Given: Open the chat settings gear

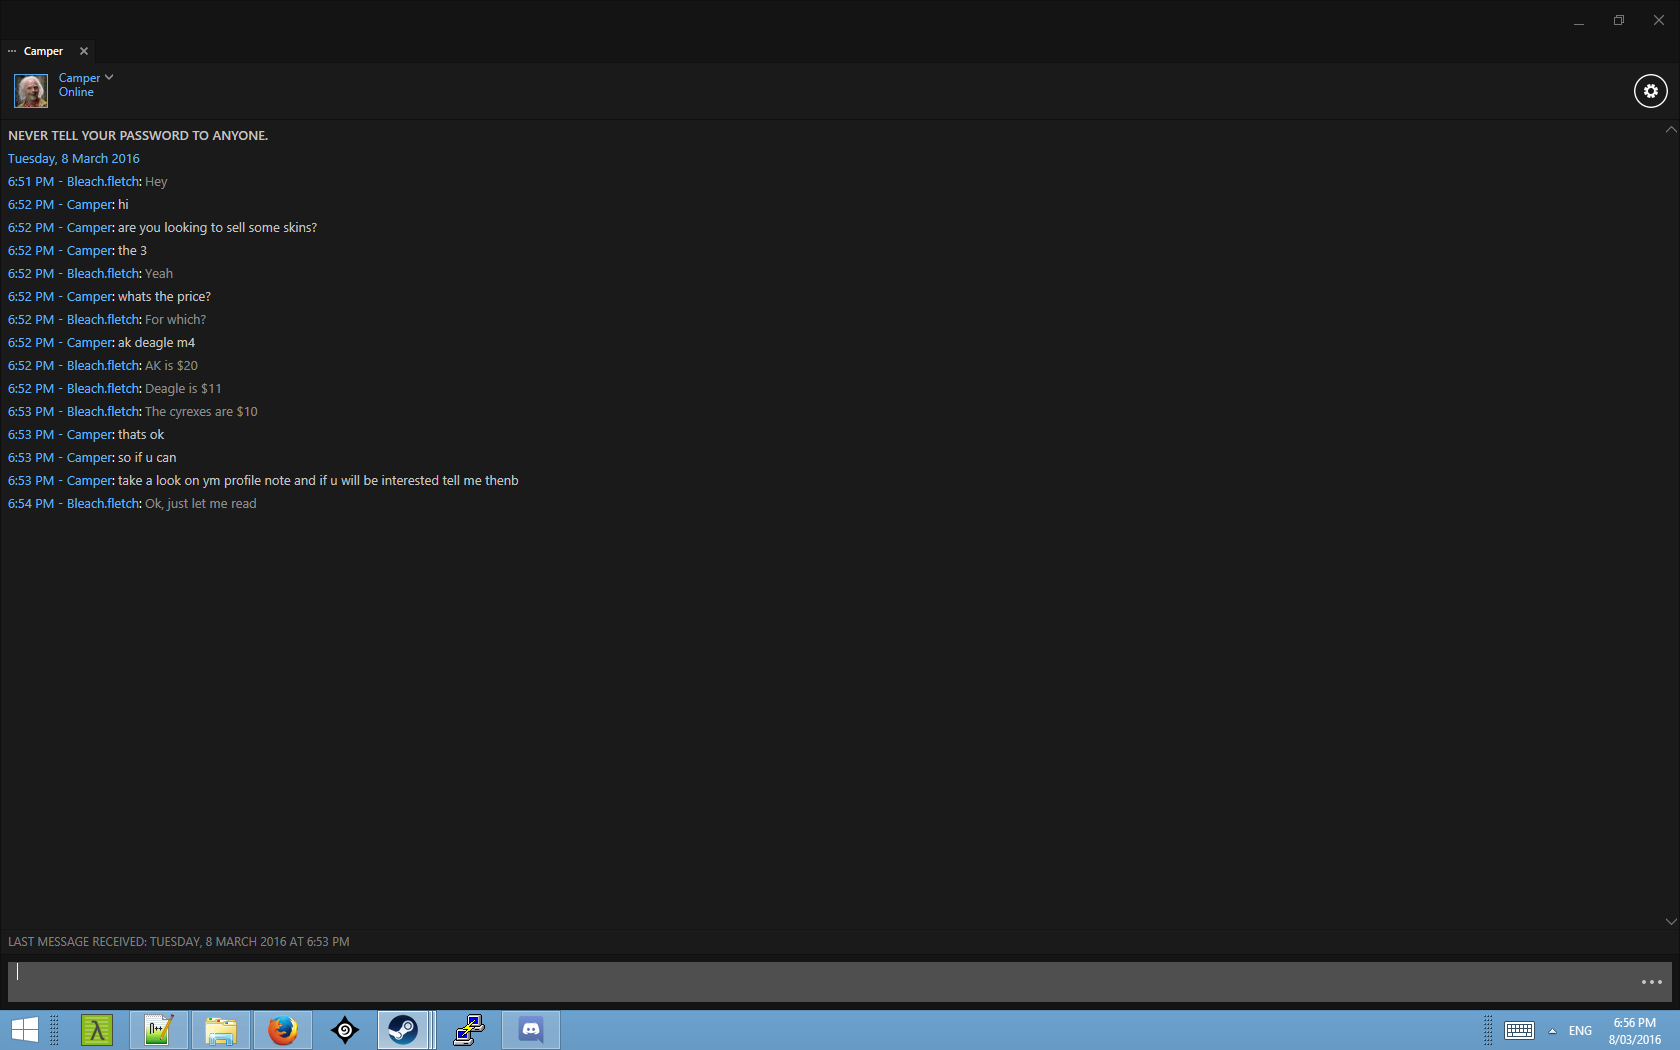Looking at the screenshot, I should click(x=1650, y=91).
